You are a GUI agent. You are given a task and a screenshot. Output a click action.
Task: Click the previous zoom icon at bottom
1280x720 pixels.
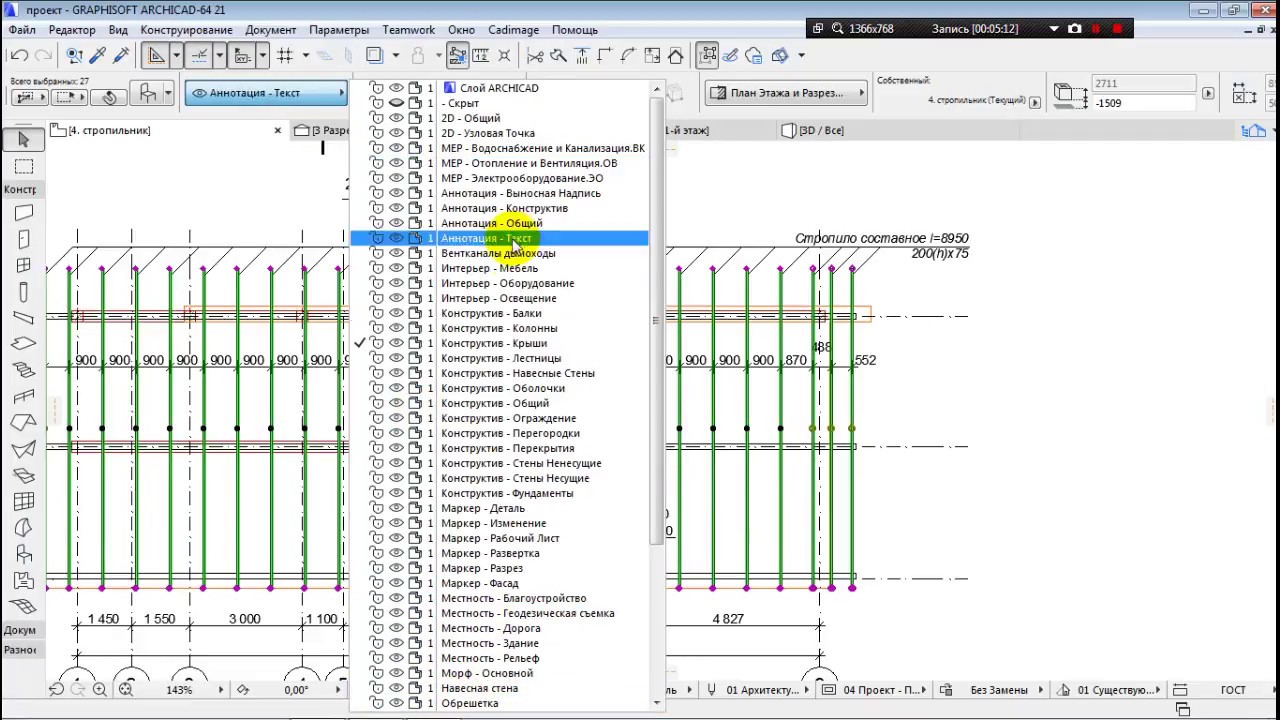(56, 690)
